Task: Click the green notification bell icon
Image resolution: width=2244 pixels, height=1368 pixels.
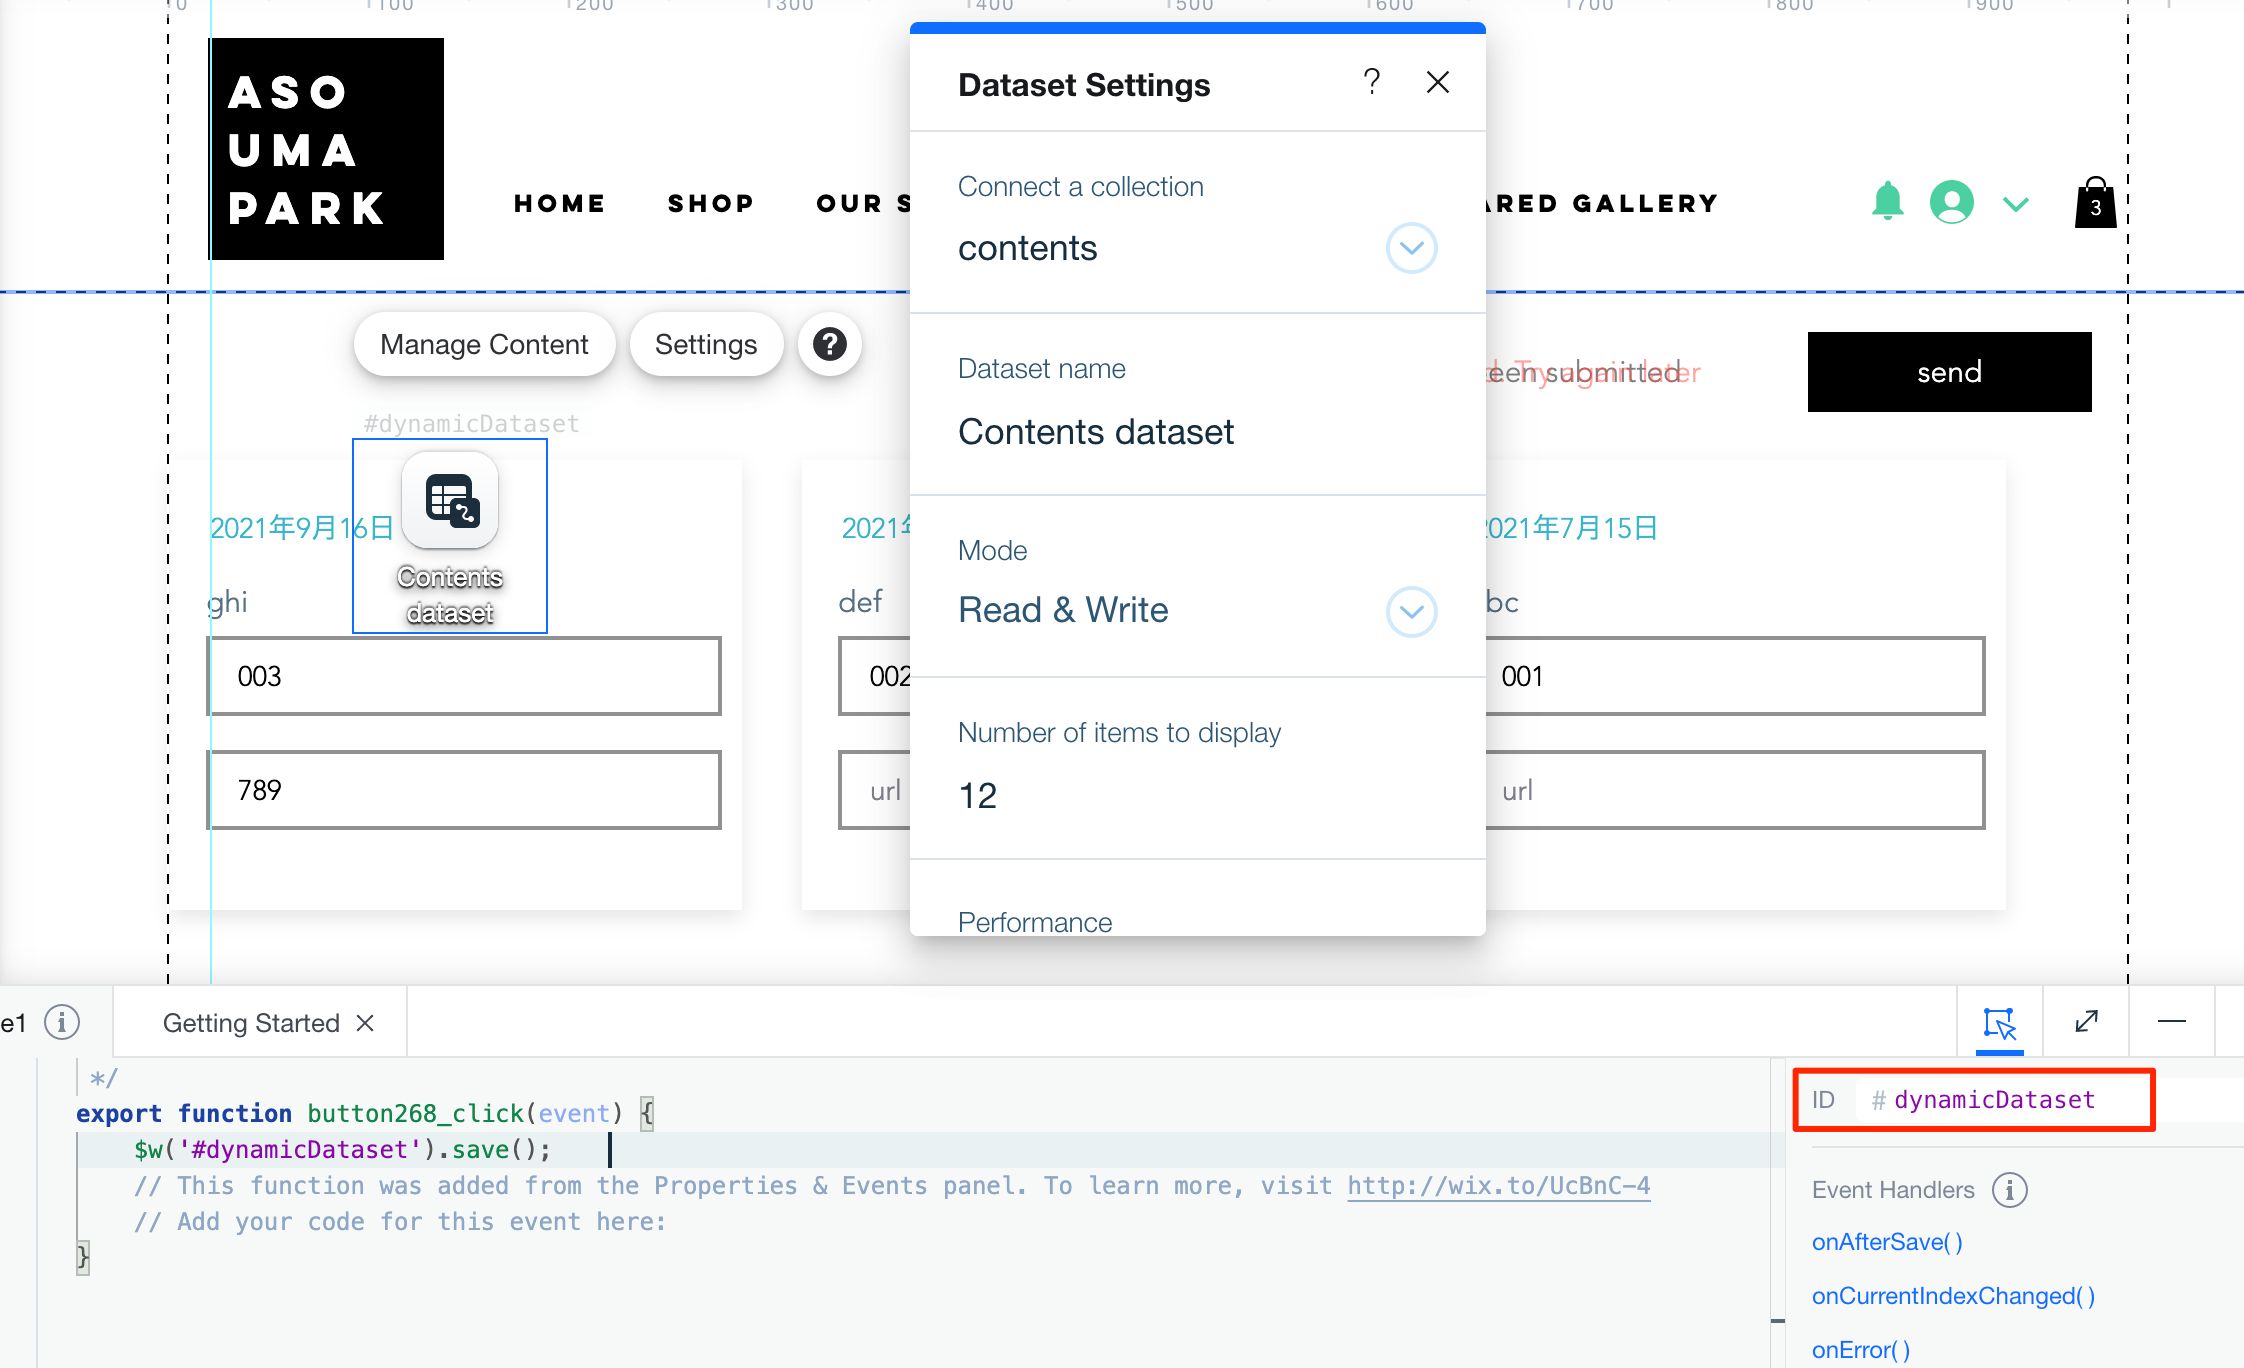Action: click(1887, 202)
